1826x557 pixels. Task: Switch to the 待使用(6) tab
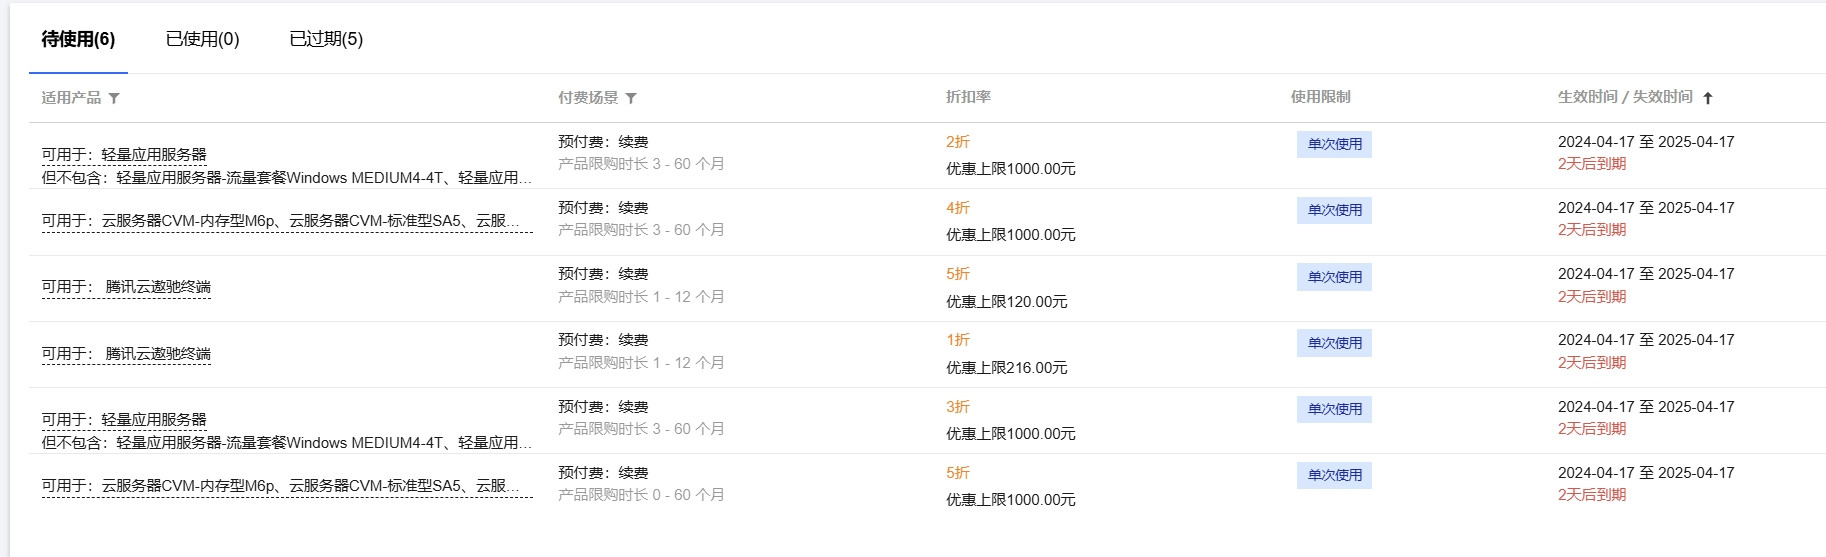78,39
